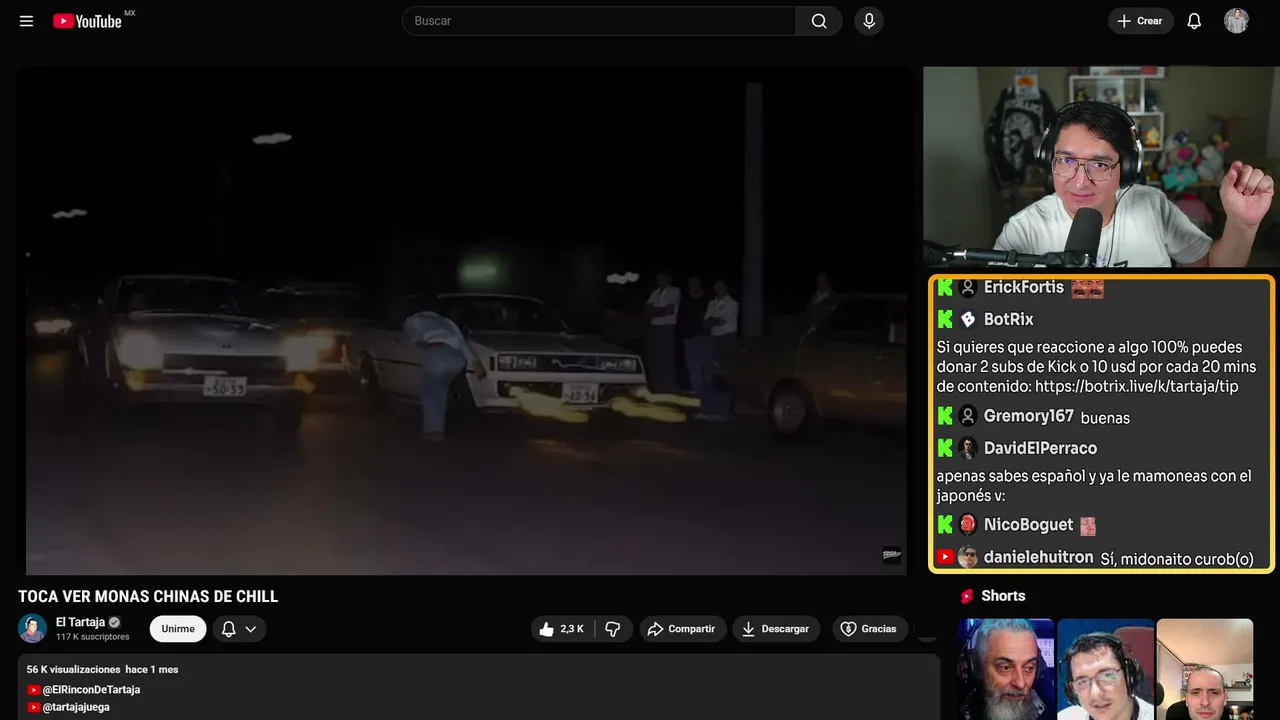The image size is (1280, 720).
Task: Click the Gremory167 username in chat
Action: click(1029, 416)
